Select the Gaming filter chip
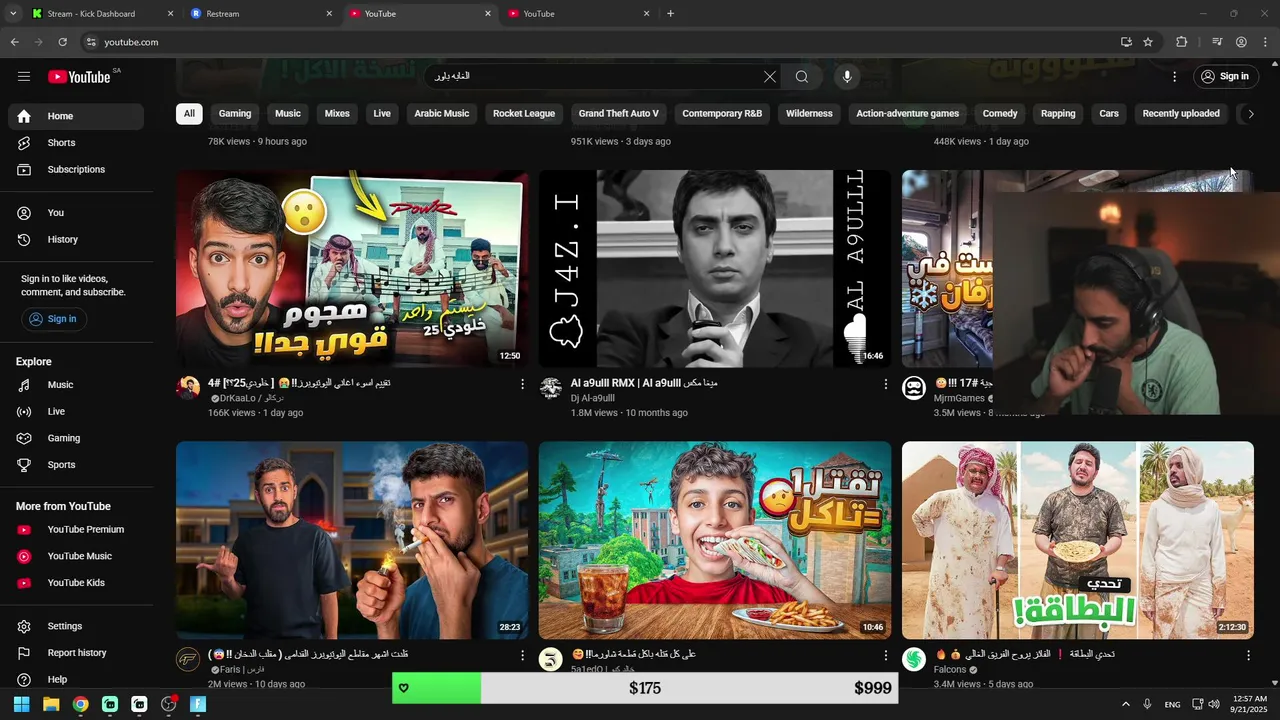 [x=235, y=114]
